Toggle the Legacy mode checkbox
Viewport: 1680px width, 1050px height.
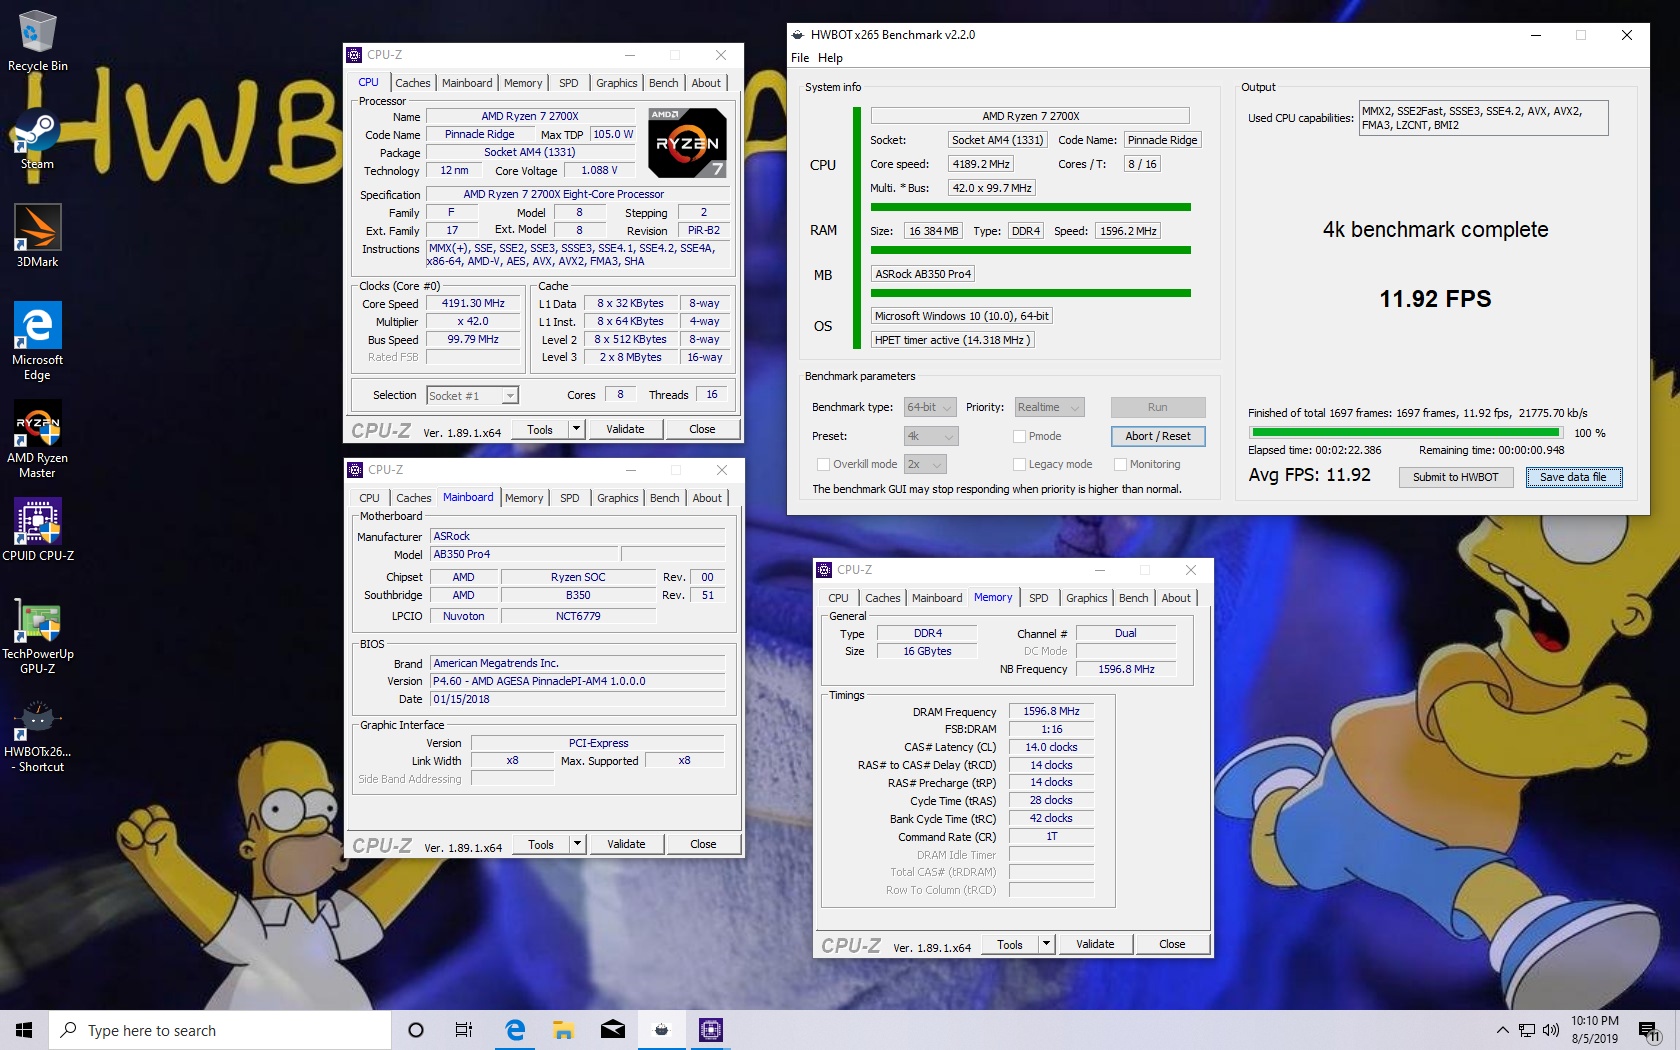tap(1019, 464)
